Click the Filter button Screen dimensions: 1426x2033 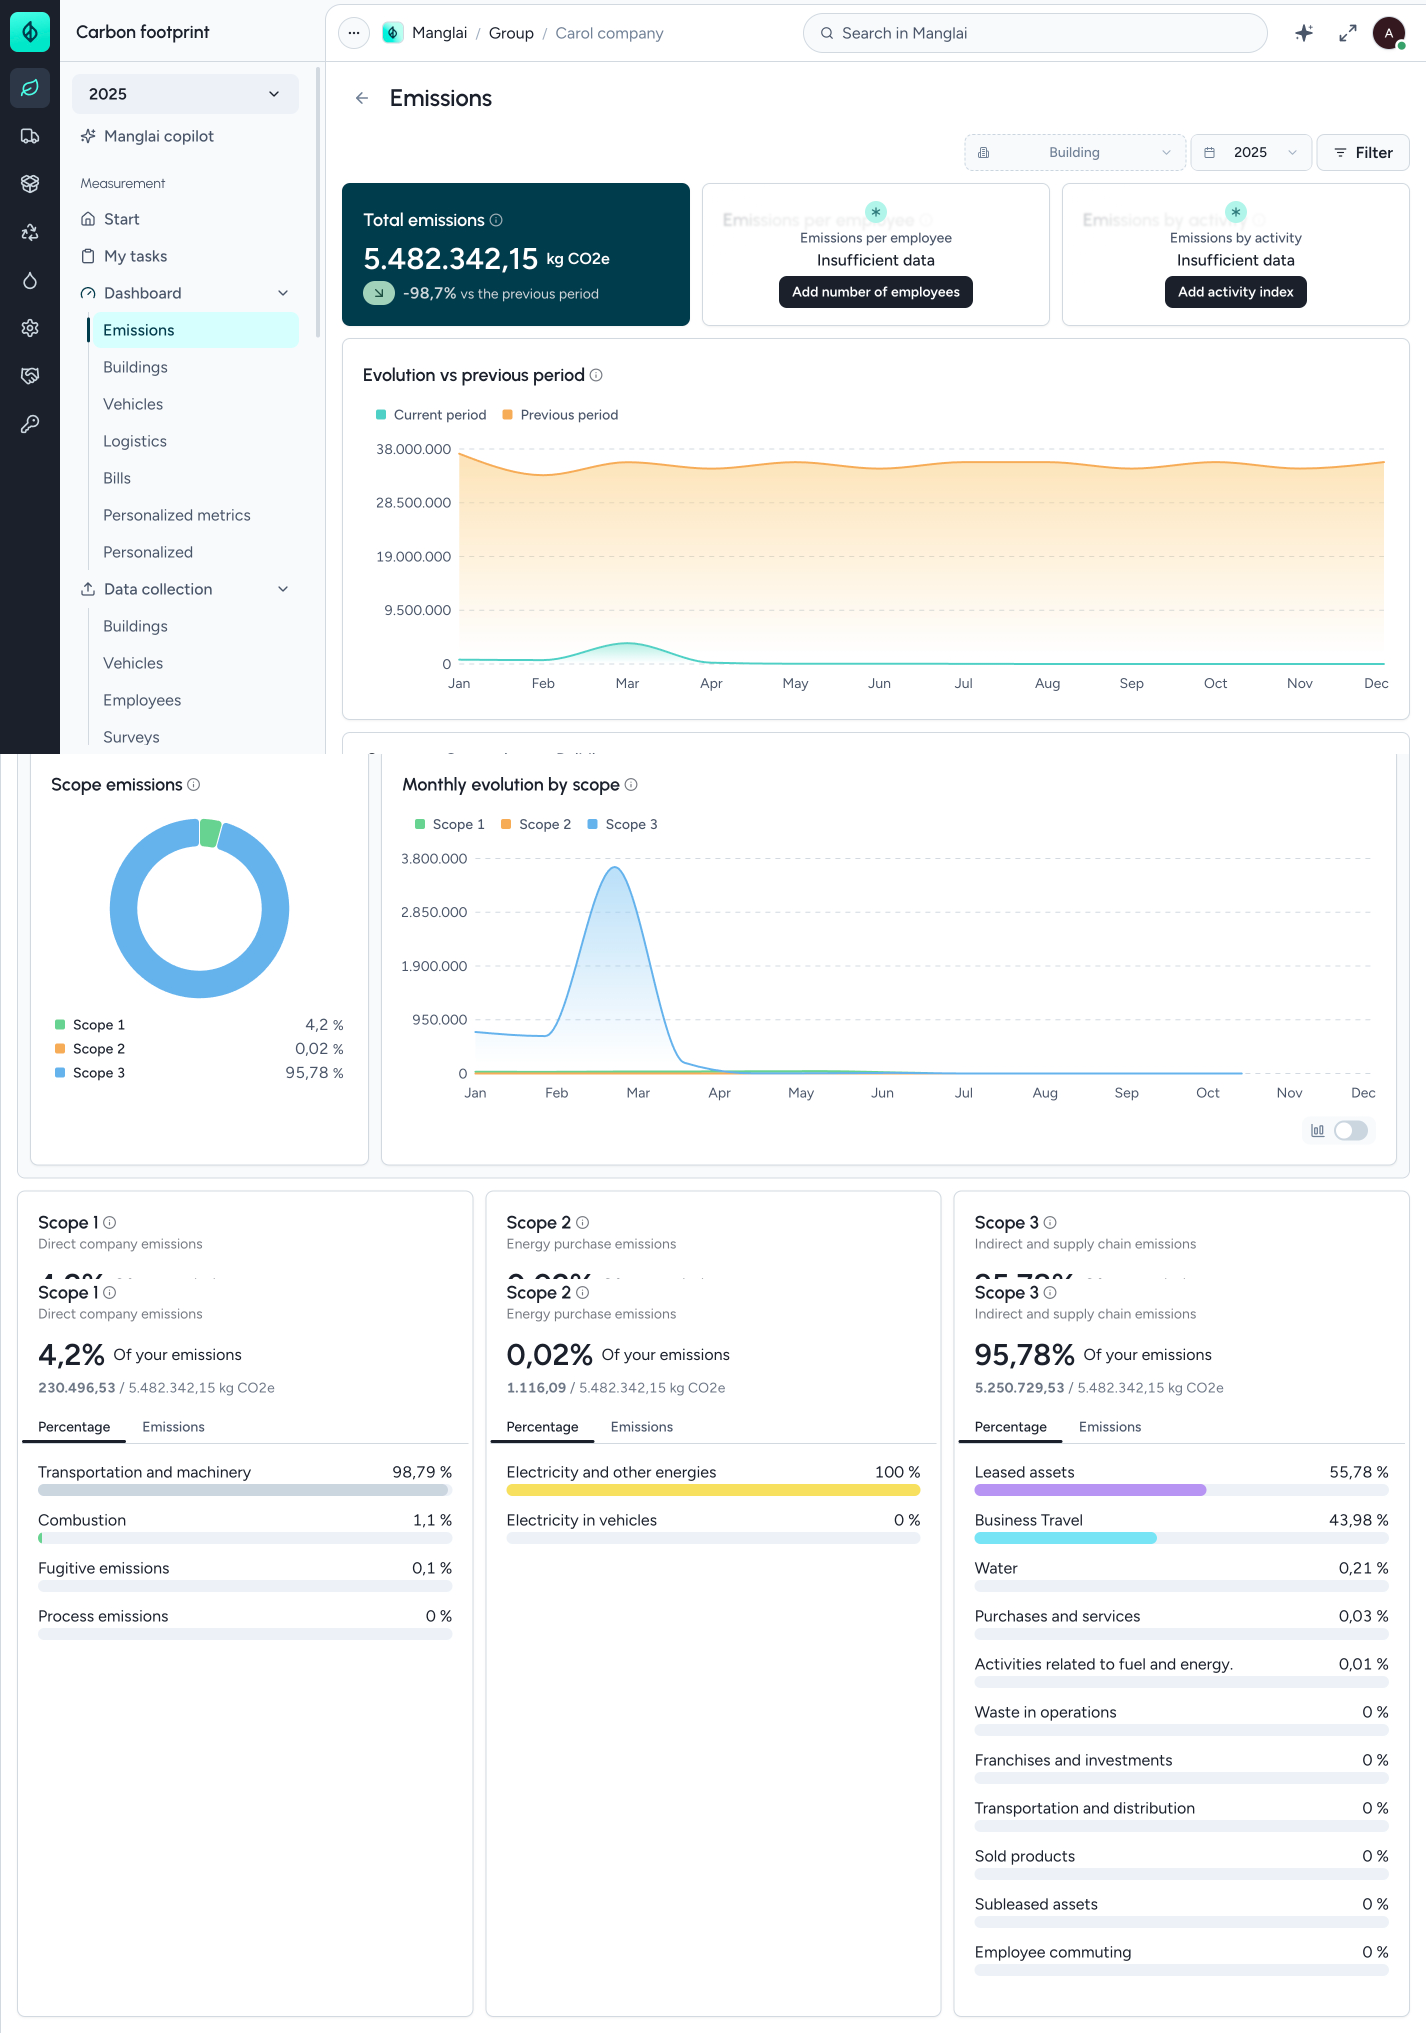1363,152
